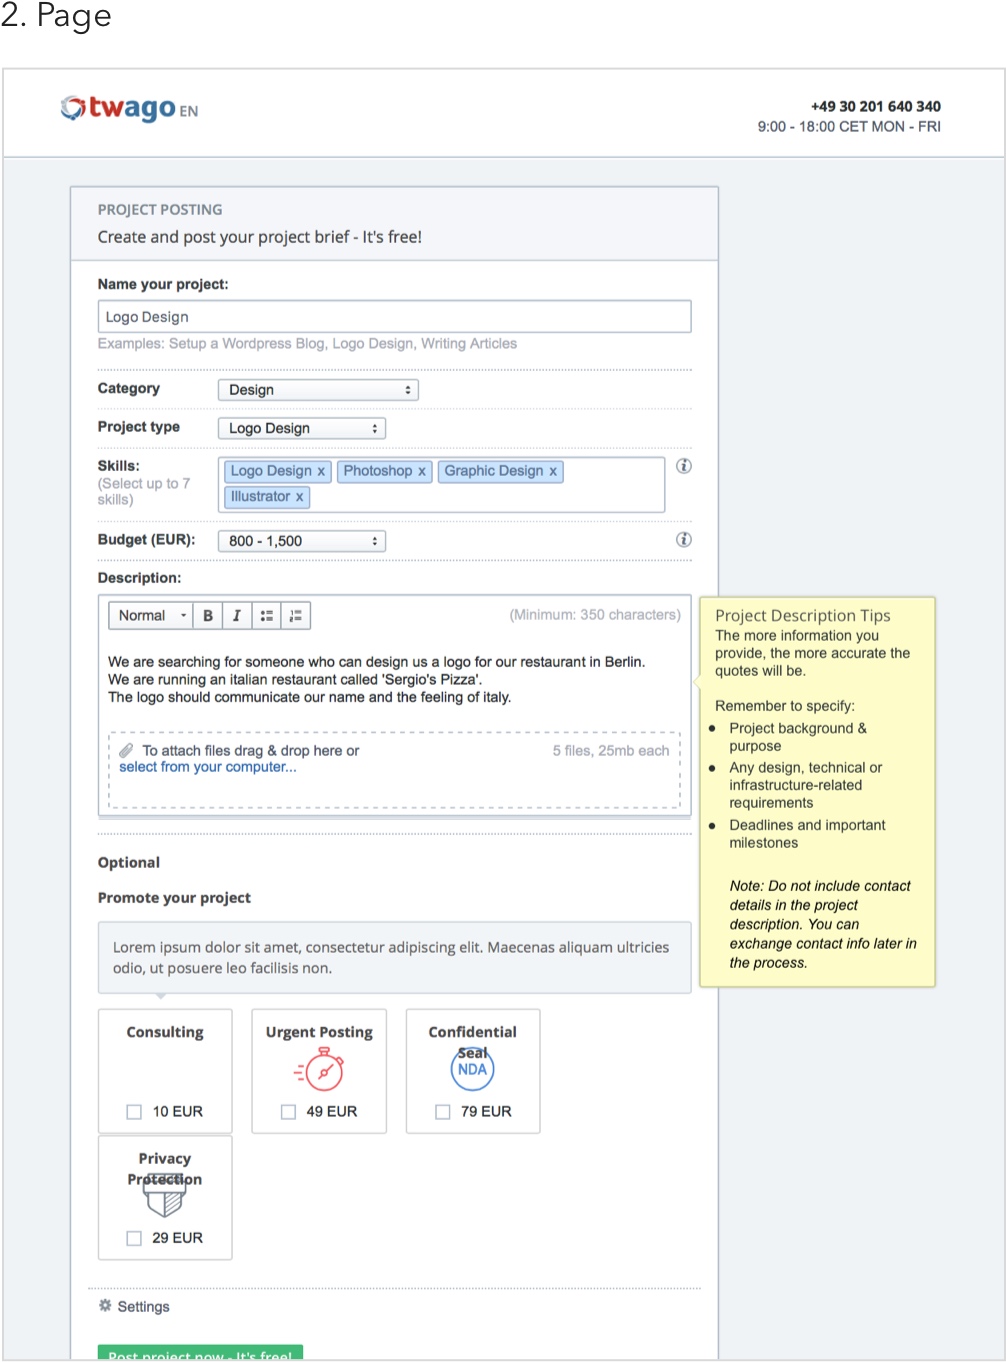Remove the Photoshop skill tag
This screenshot has height=1362, width=1006.
[422, 471]
